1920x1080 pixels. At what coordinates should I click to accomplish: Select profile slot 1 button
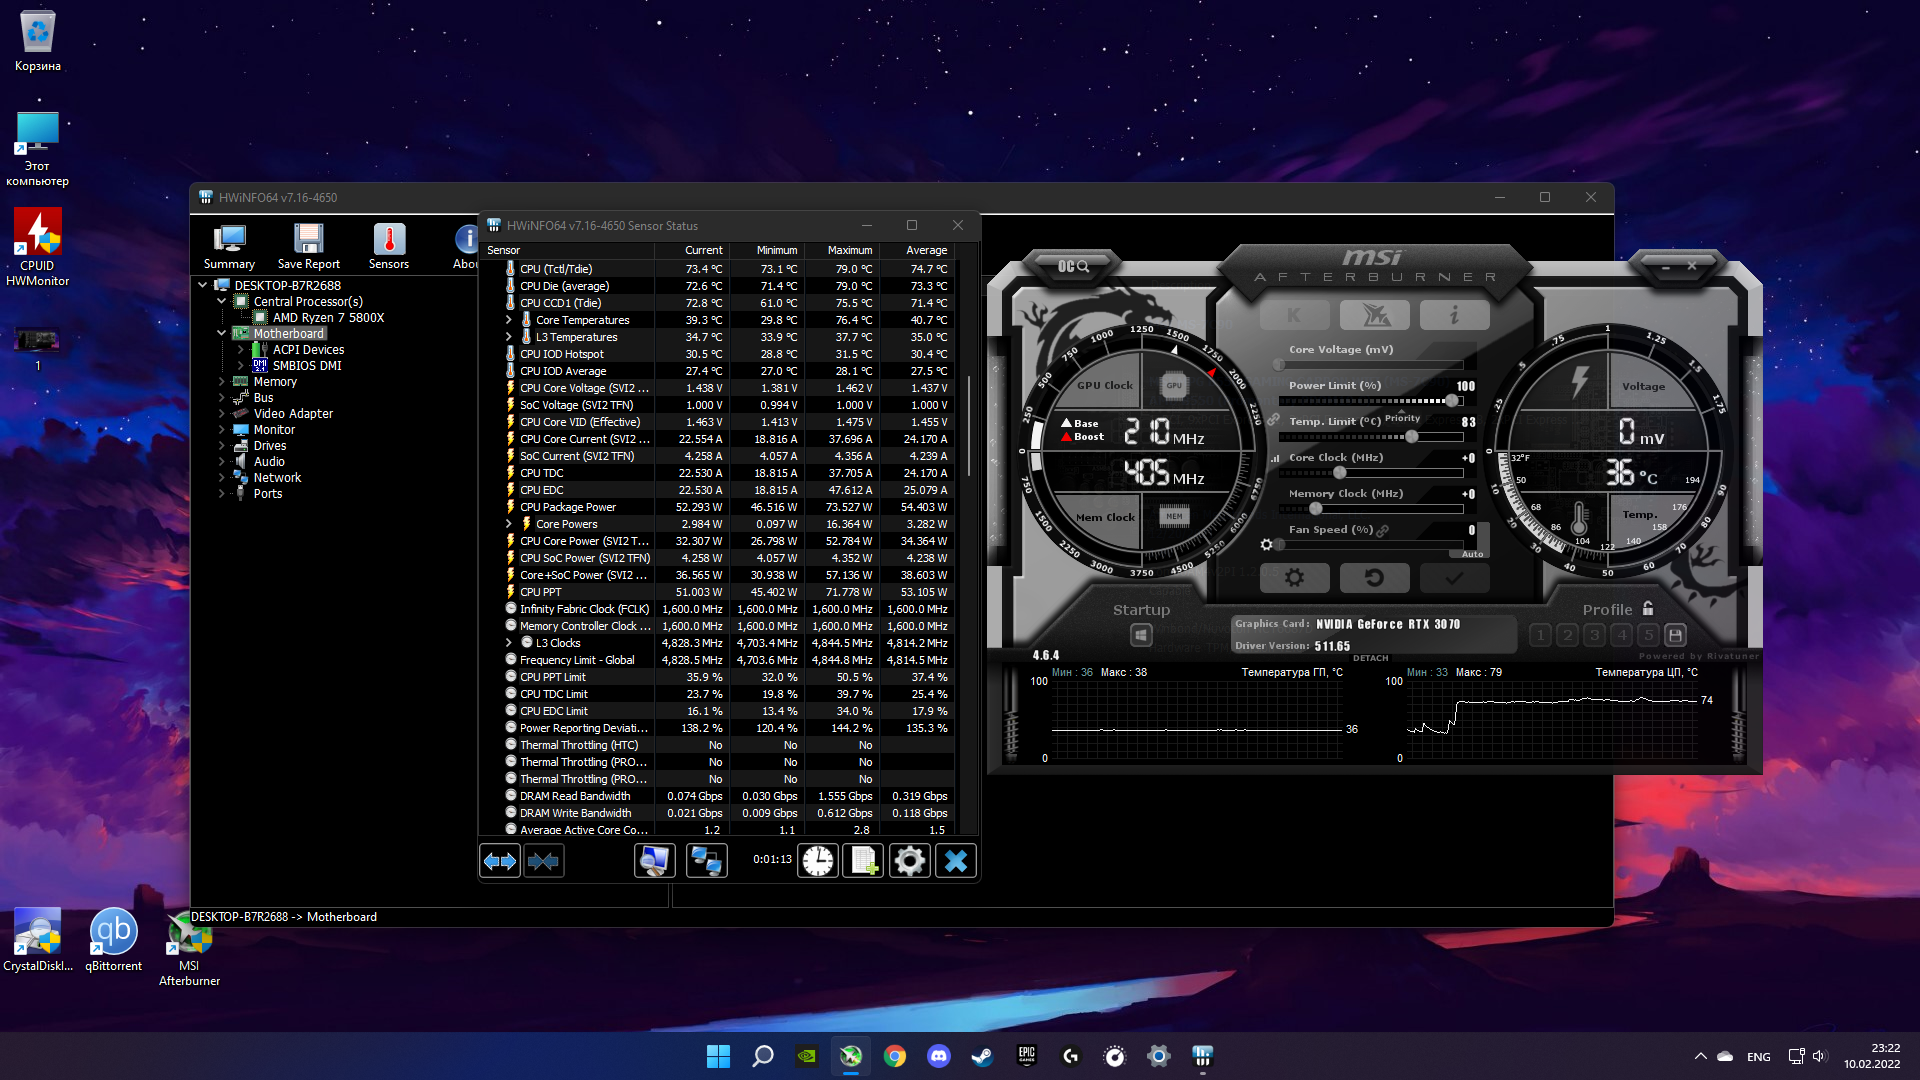point(1540,635)
